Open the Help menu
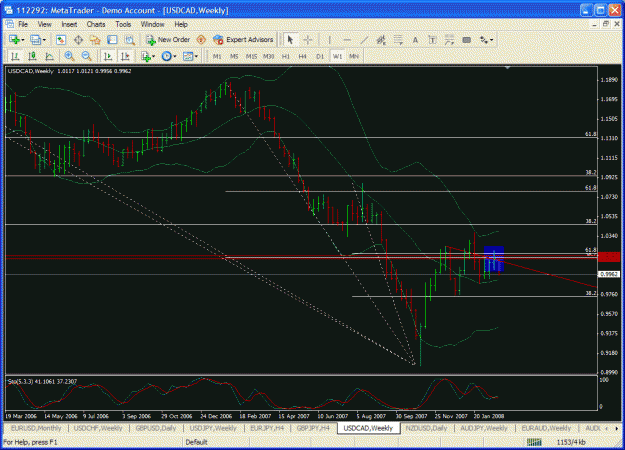 [x=181, y=25]
